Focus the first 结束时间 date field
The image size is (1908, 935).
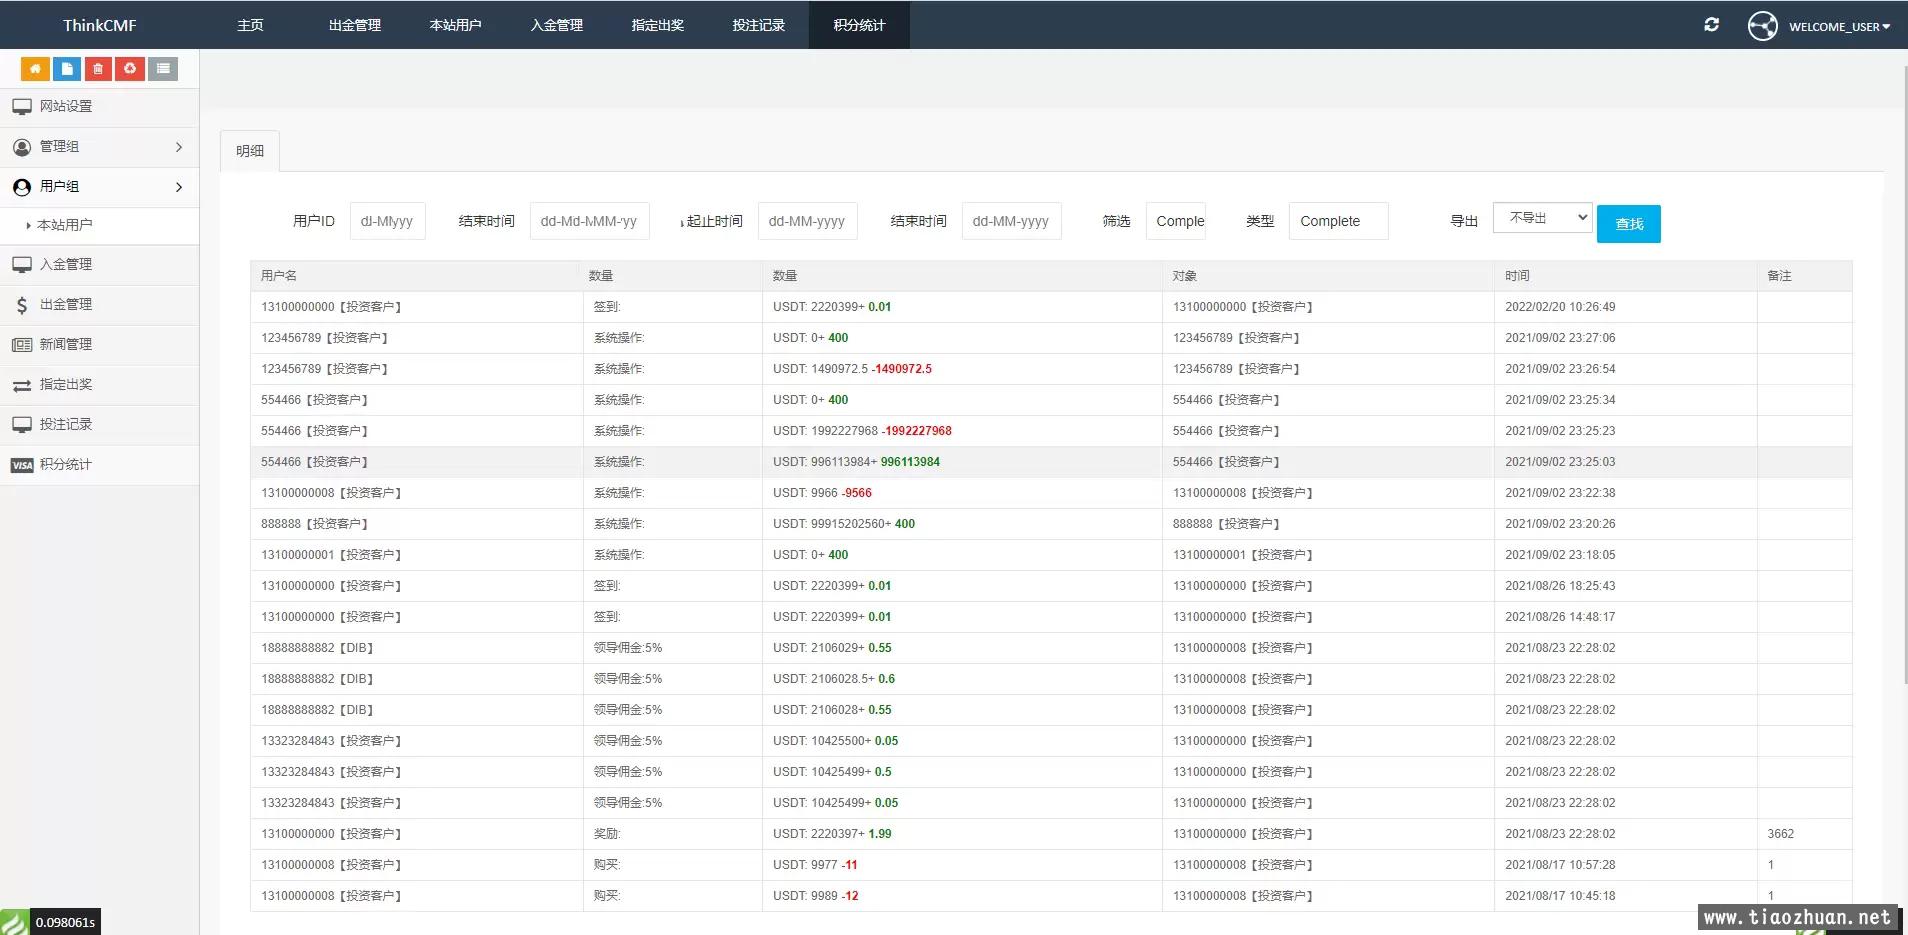pos(590,221)
